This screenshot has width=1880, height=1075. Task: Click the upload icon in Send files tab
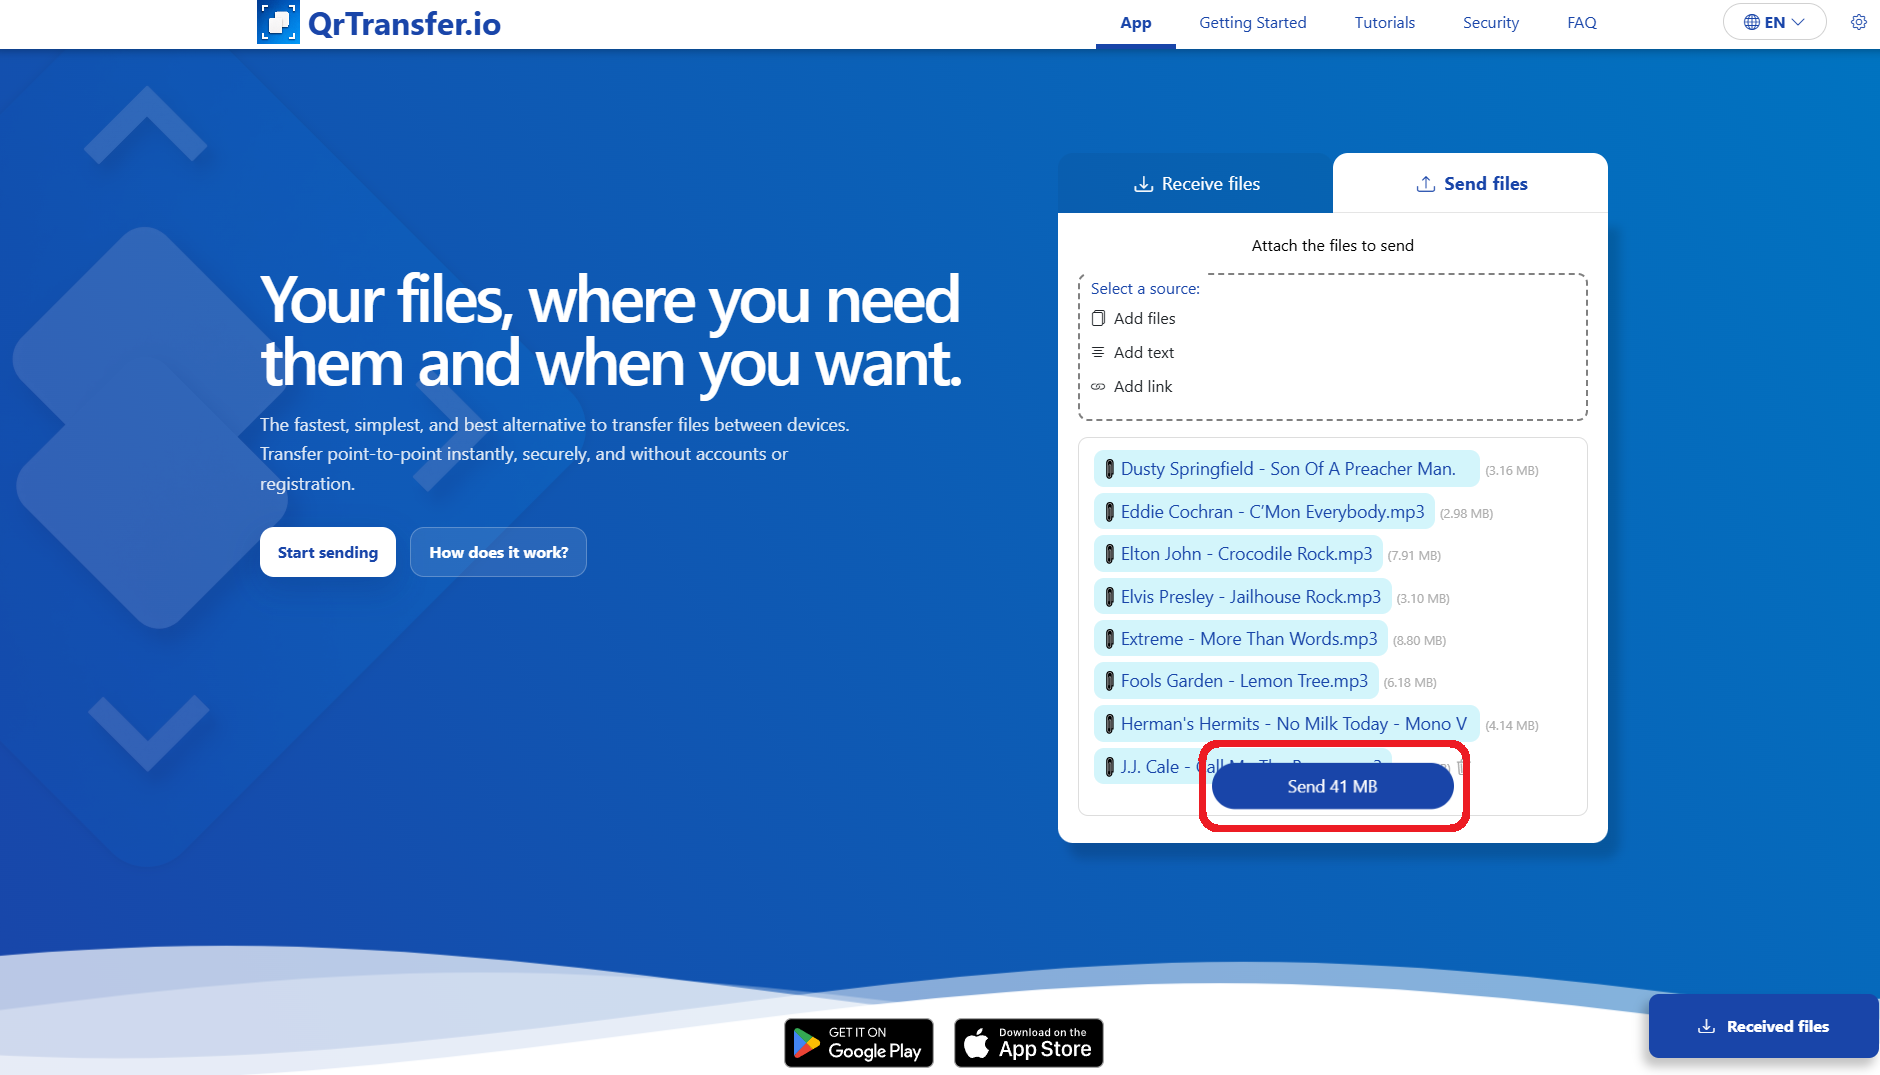pyautogui.click(x=1426, y=184)
